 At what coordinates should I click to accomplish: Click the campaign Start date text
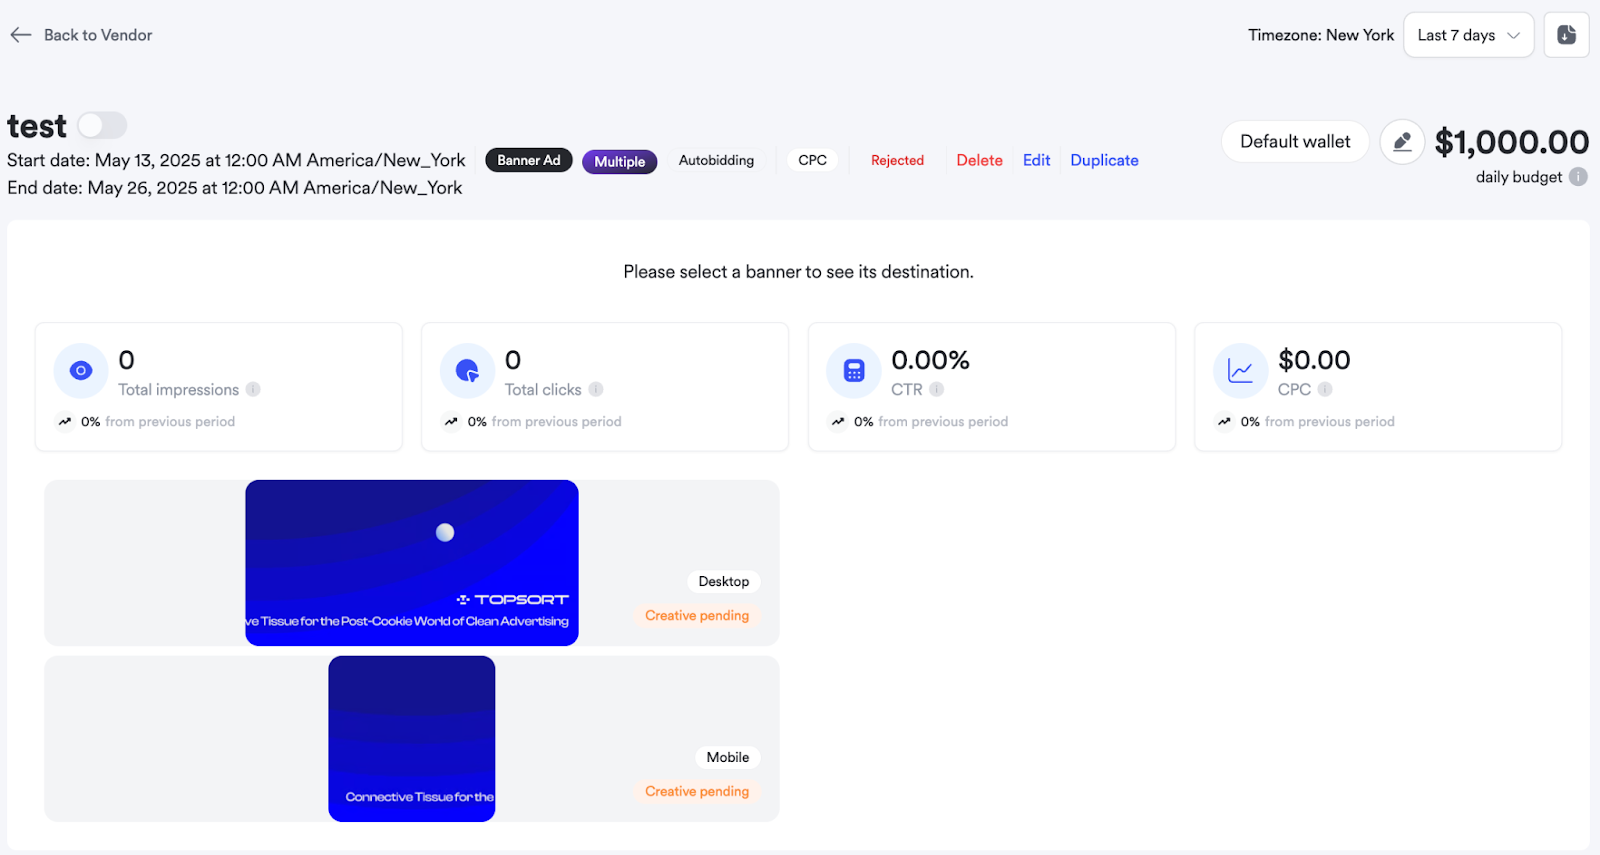pyautogui.click(x=236, y=160)
